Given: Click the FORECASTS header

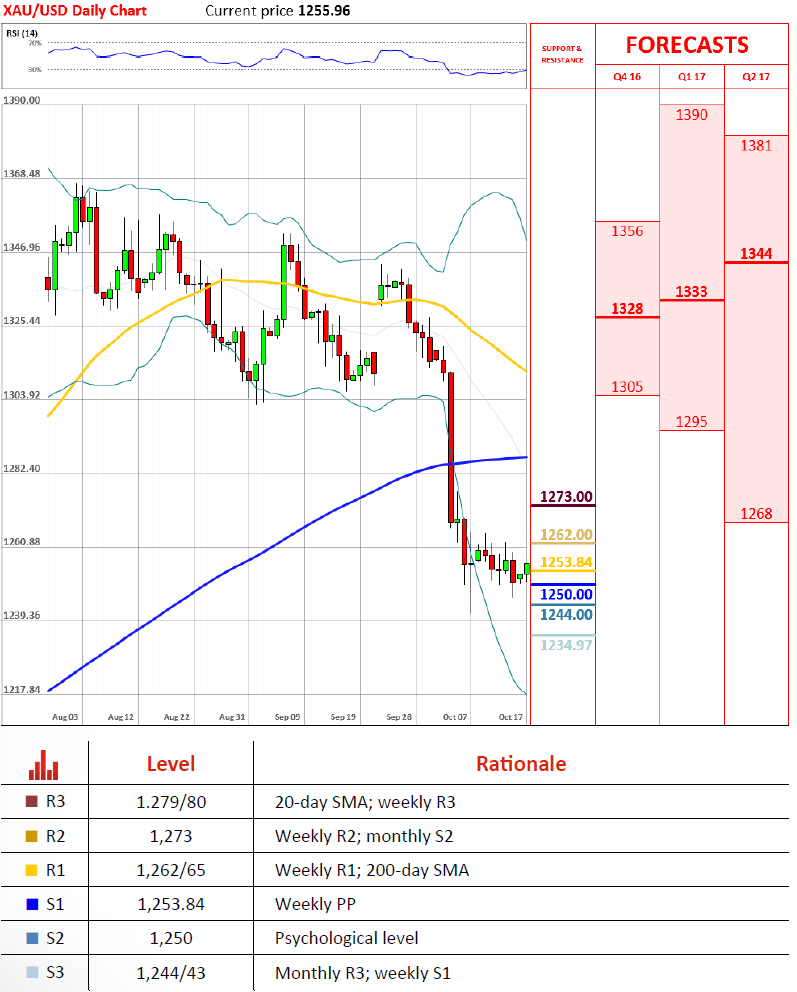Looking at the screenshot, I should [x=688, y=45].
